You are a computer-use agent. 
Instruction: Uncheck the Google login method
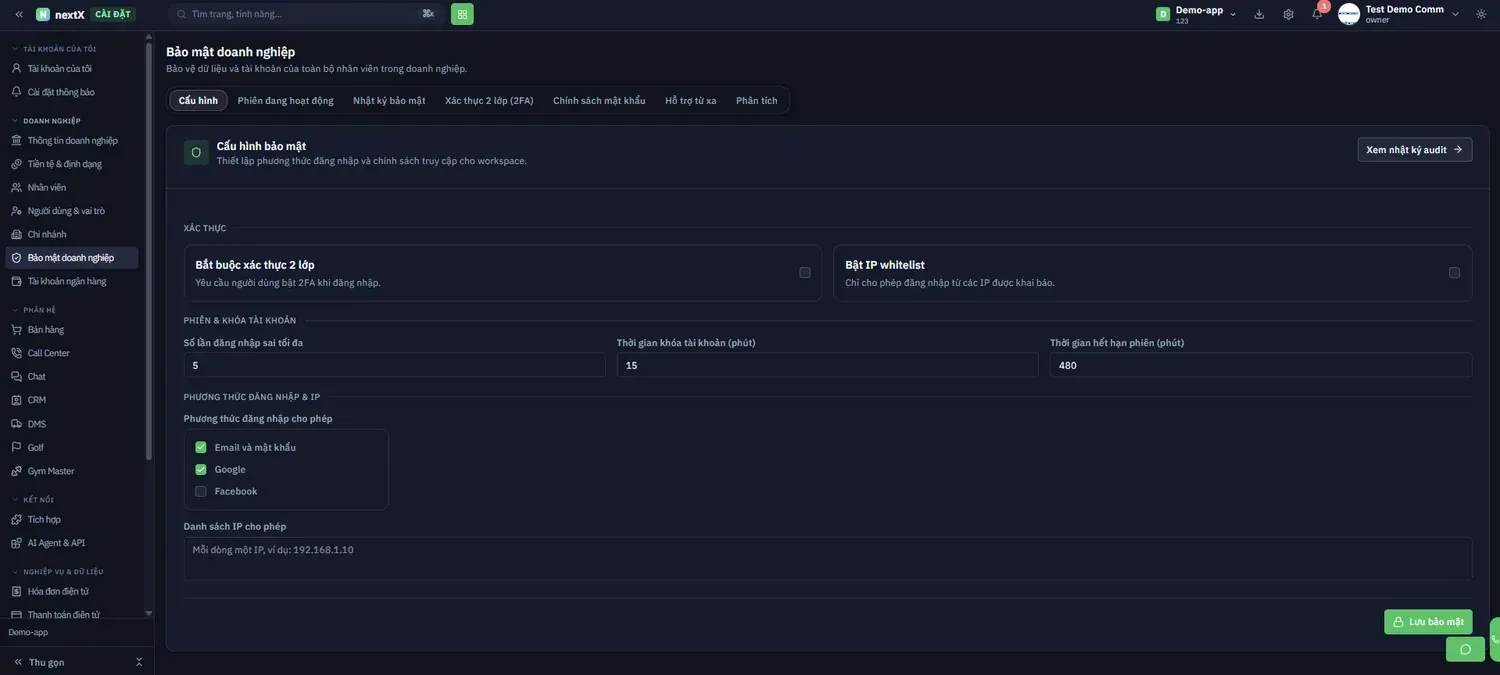tap(201, 469)
